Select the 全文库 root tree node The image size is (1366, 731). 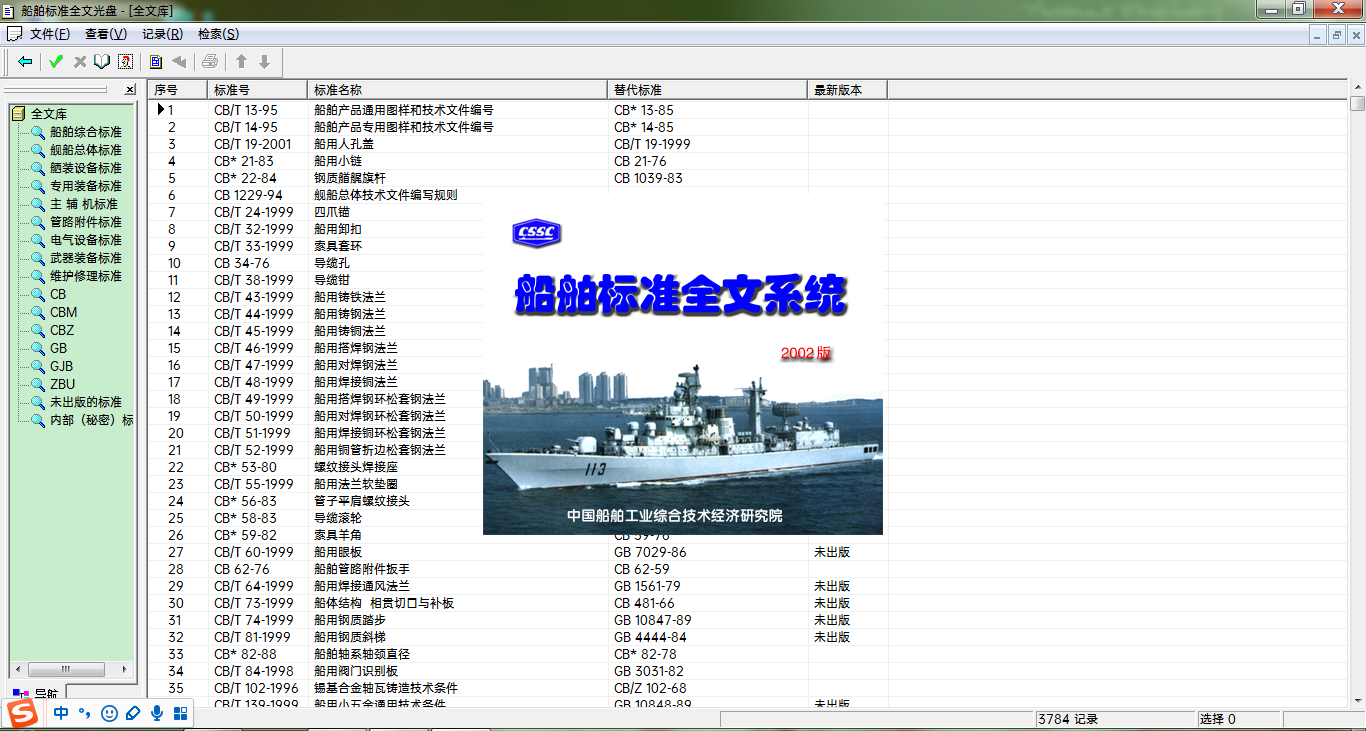click(49, 114)
